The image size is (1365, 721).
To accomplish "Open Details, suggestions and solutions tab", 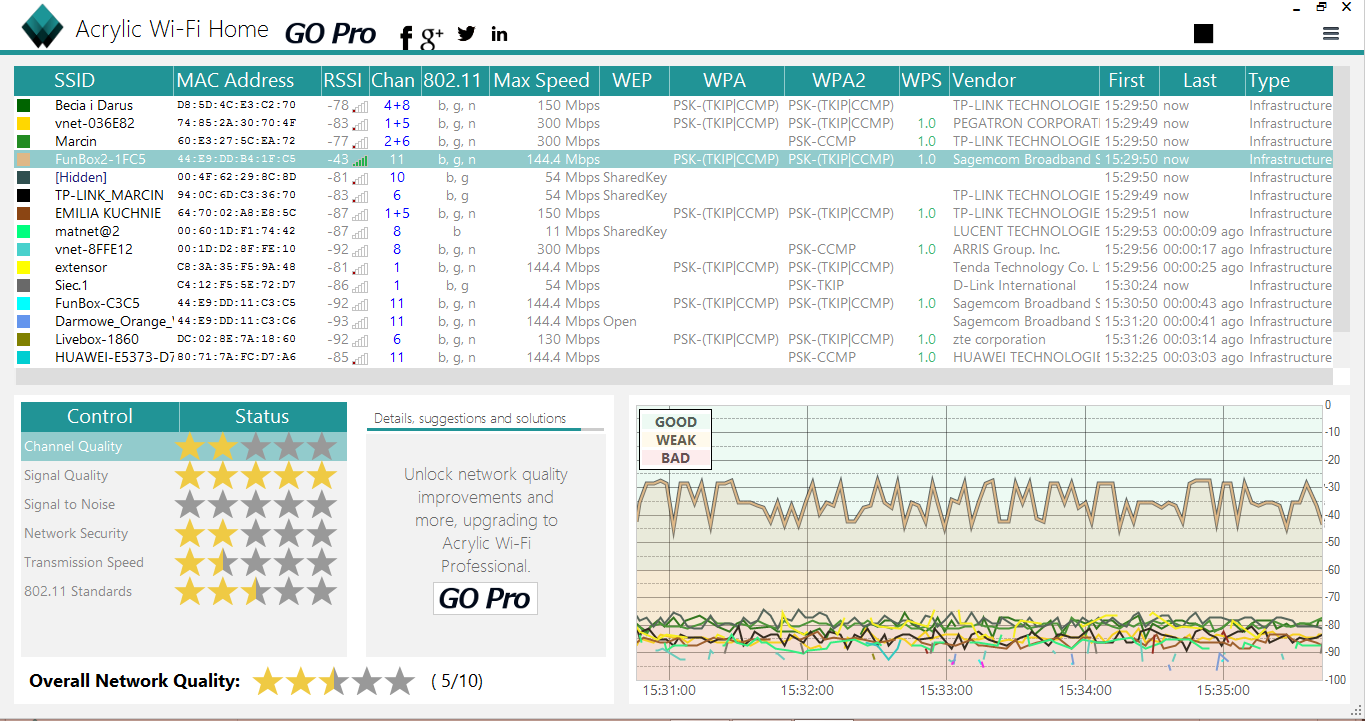I will 470,419.
